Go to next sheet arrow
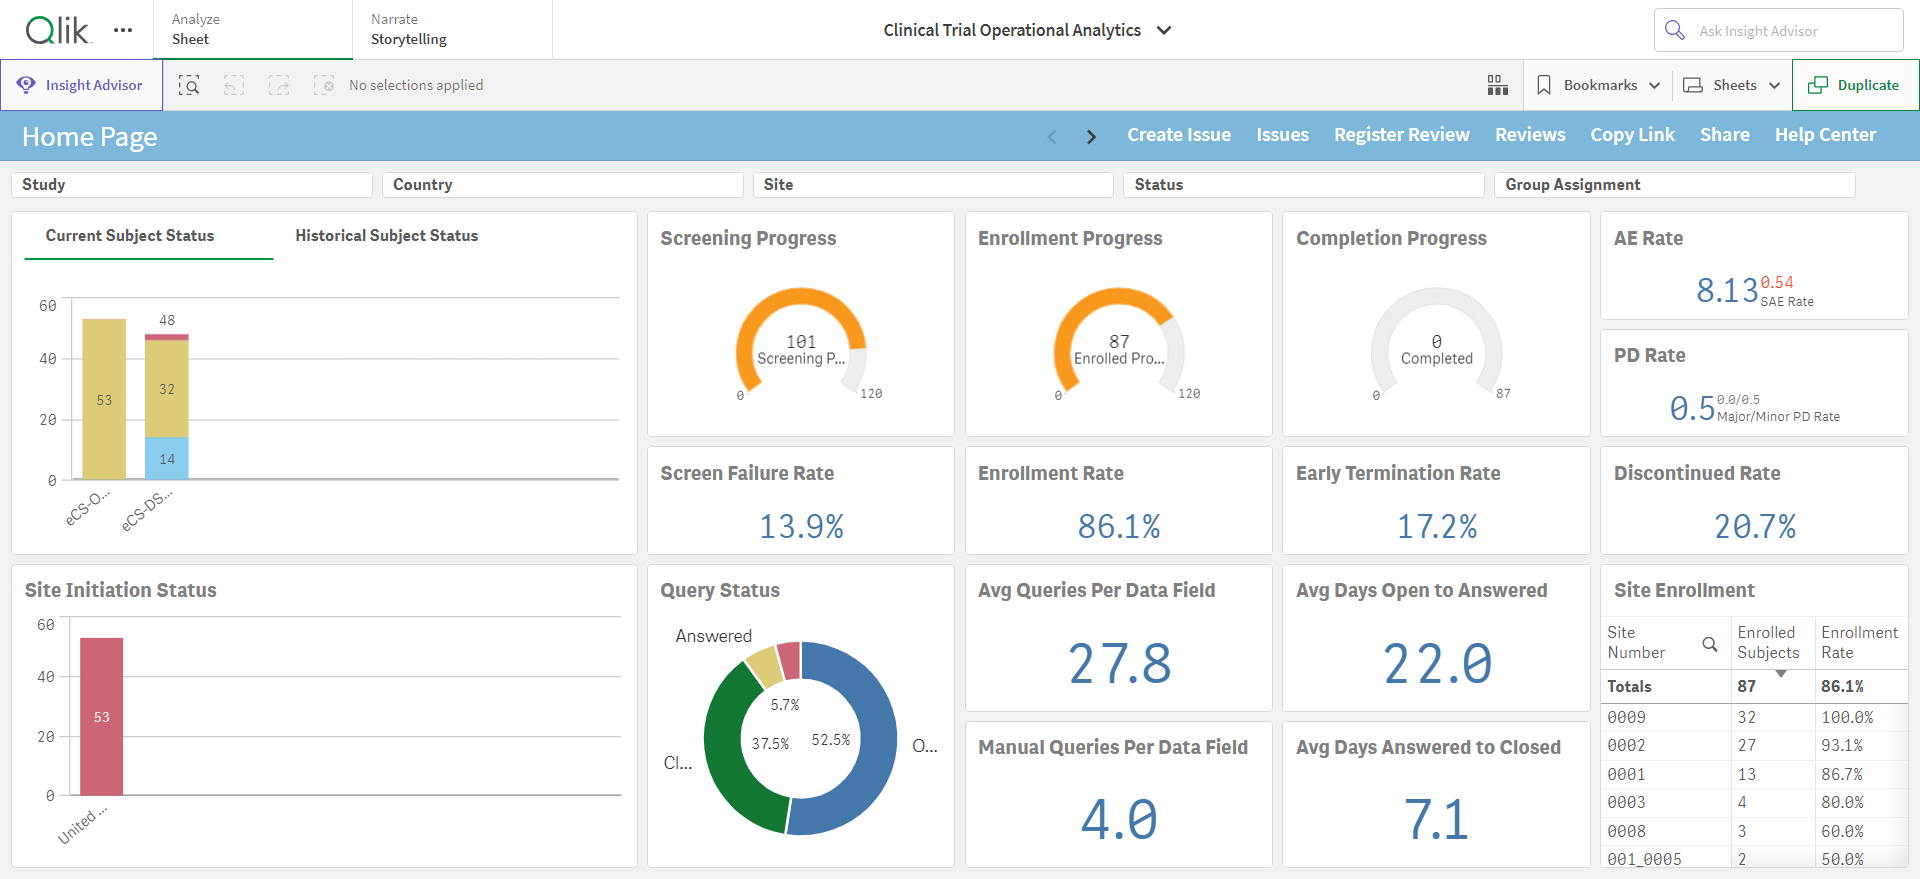Screen dimensions: 1920x879 1091,137
